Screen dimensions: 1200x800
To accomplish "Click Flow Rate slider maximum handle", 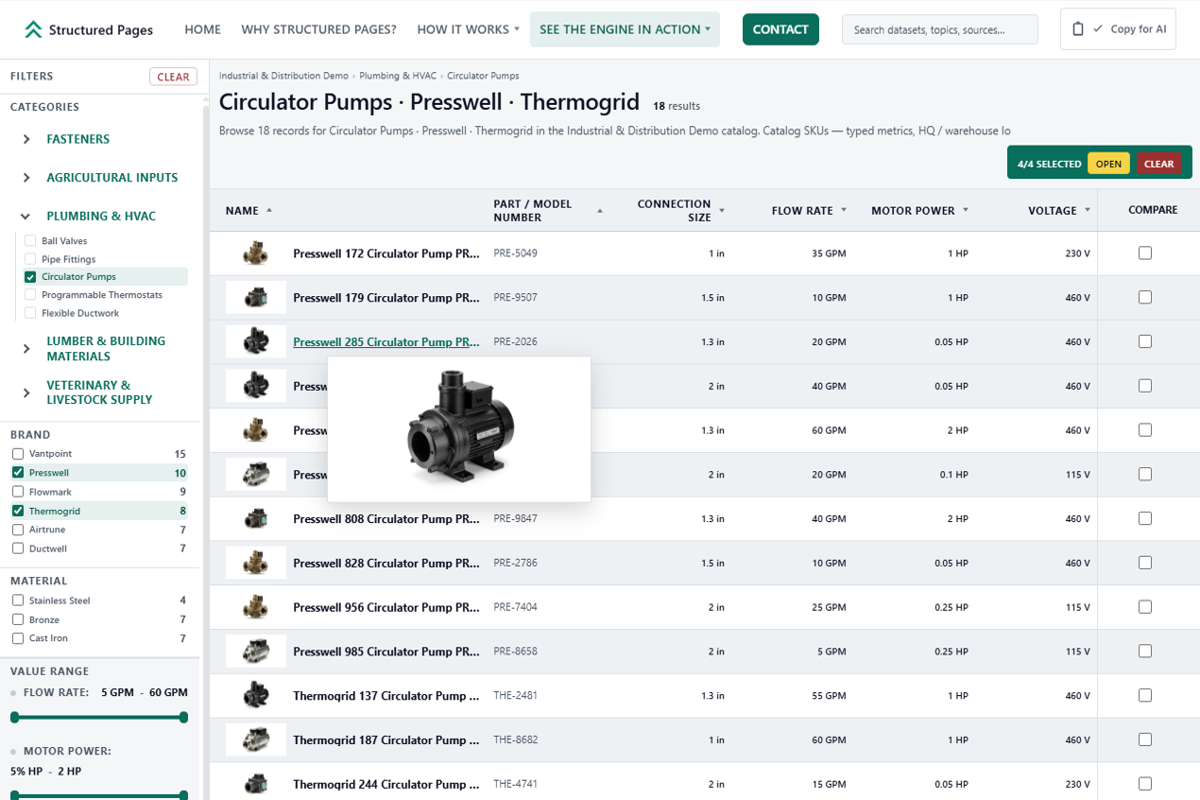I will click(x=184, y=717).
